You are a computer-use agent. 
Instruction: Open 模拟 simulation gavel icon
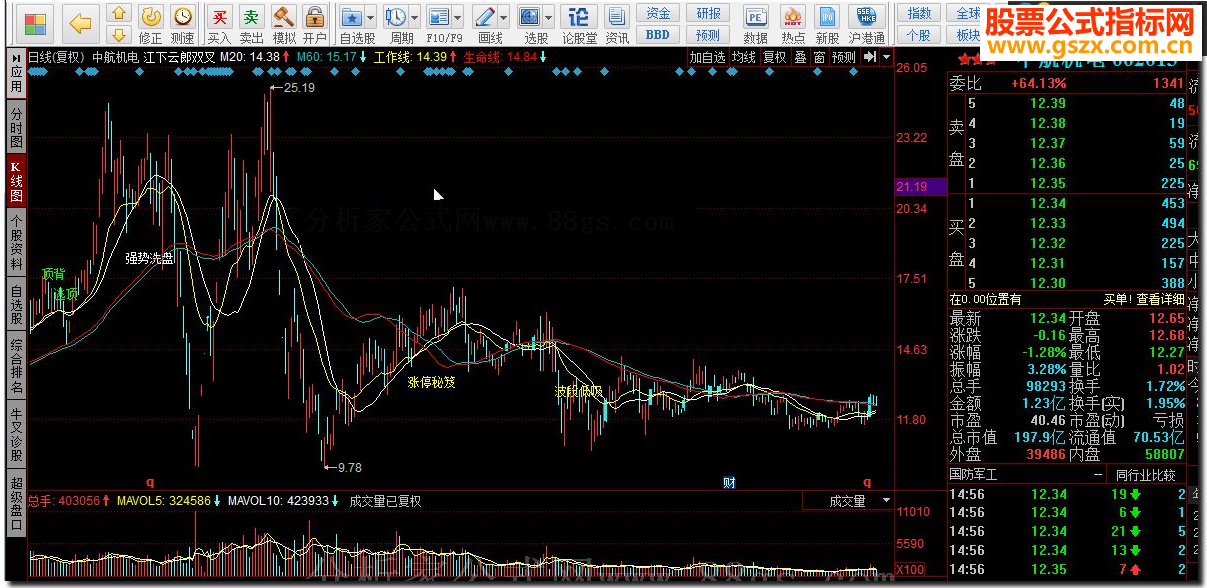pyautogui.click(x=284, y=16)
